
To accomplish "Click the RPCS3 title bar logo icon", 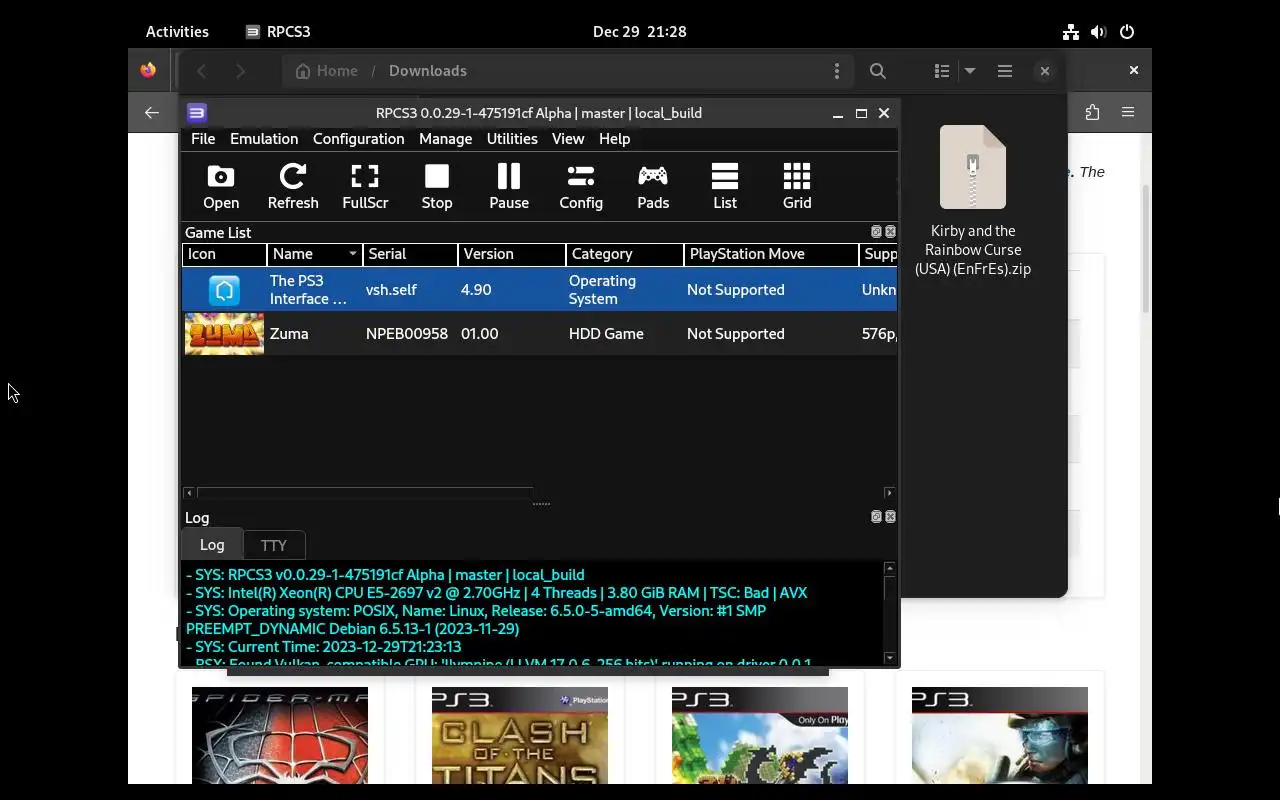I will (197, 113).
